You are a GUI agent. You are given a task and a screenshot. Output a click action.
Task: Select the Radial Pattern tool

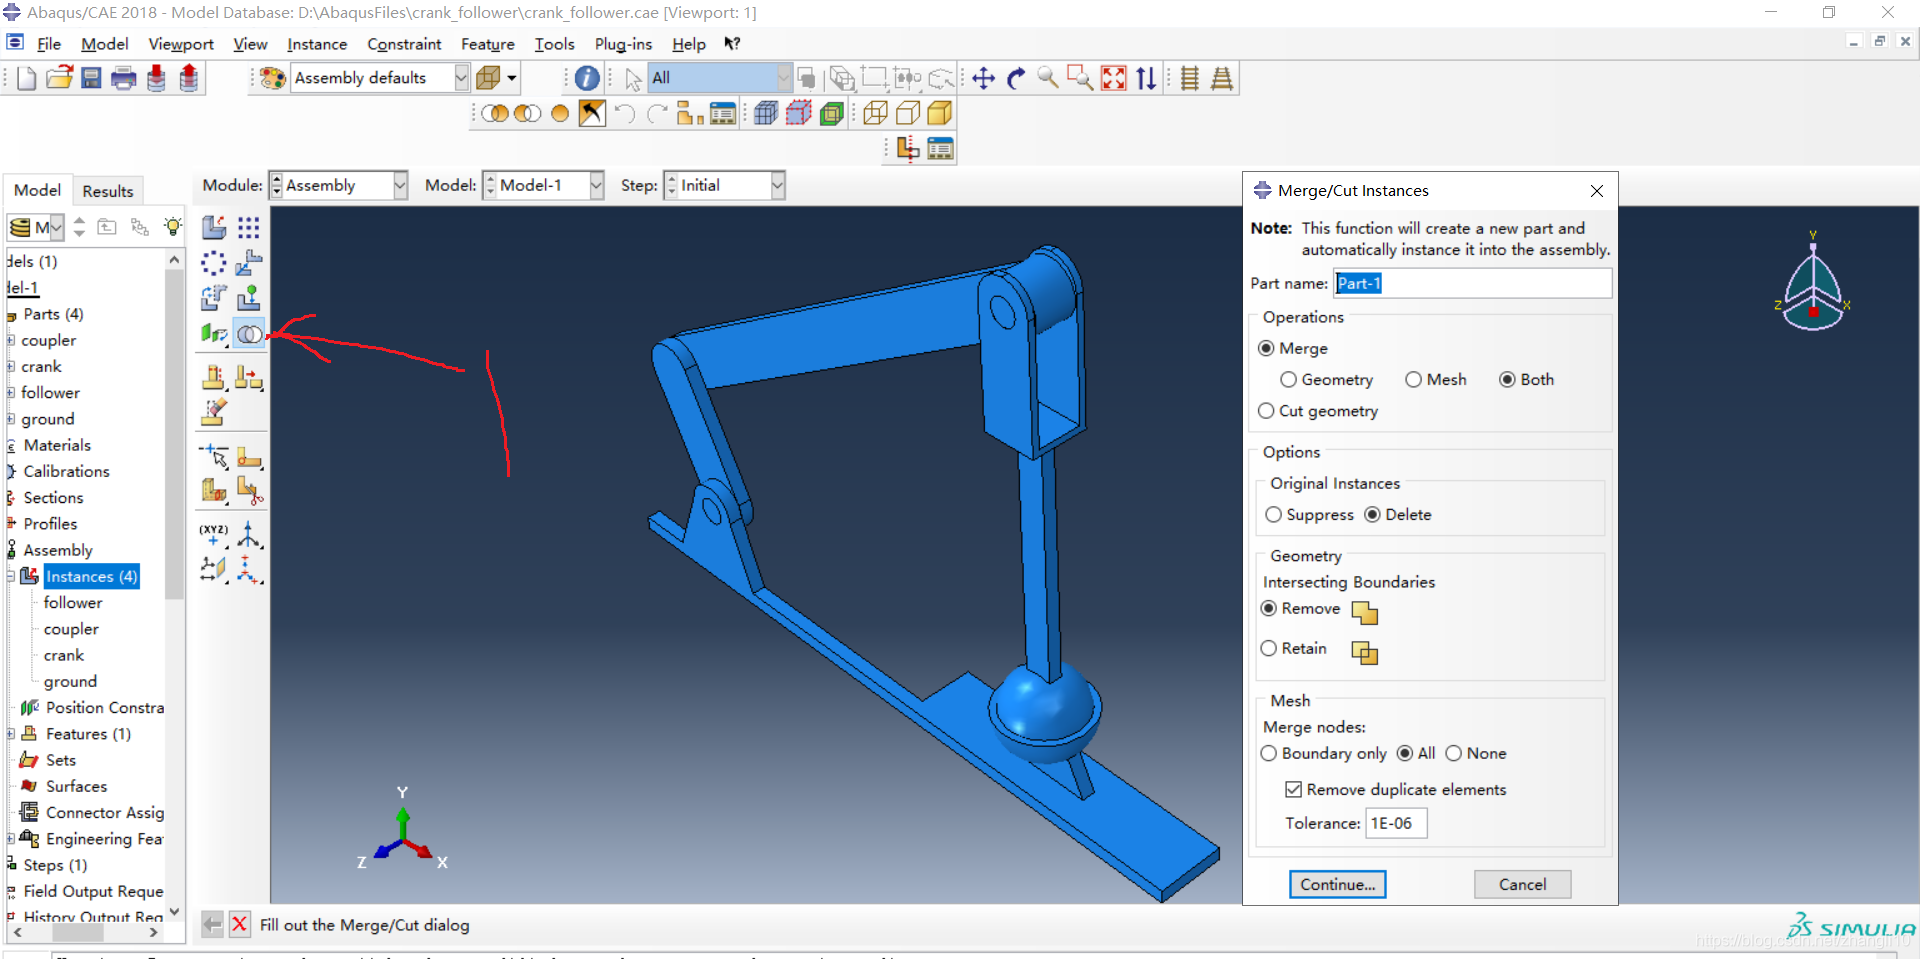click(x=214, y=263)
